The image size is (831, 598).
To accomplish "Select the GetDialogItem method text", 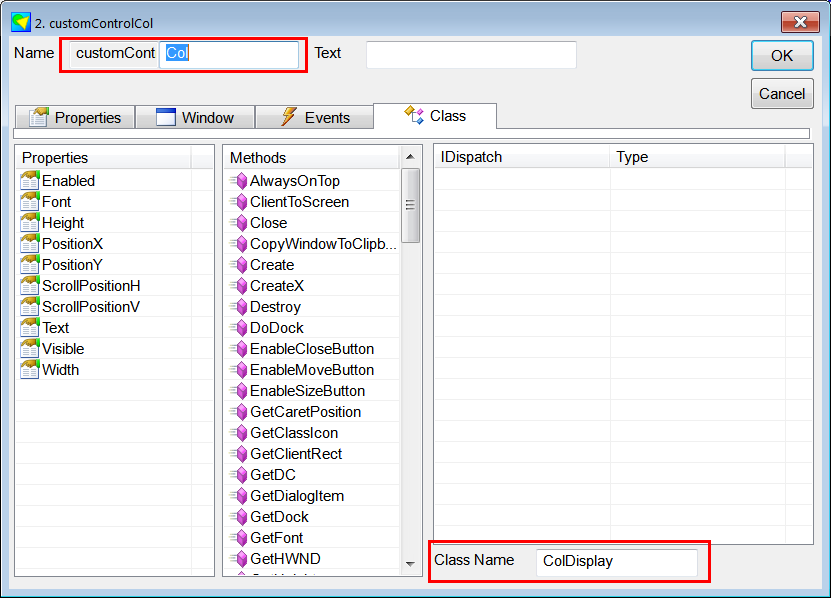I will coord(297,496).
